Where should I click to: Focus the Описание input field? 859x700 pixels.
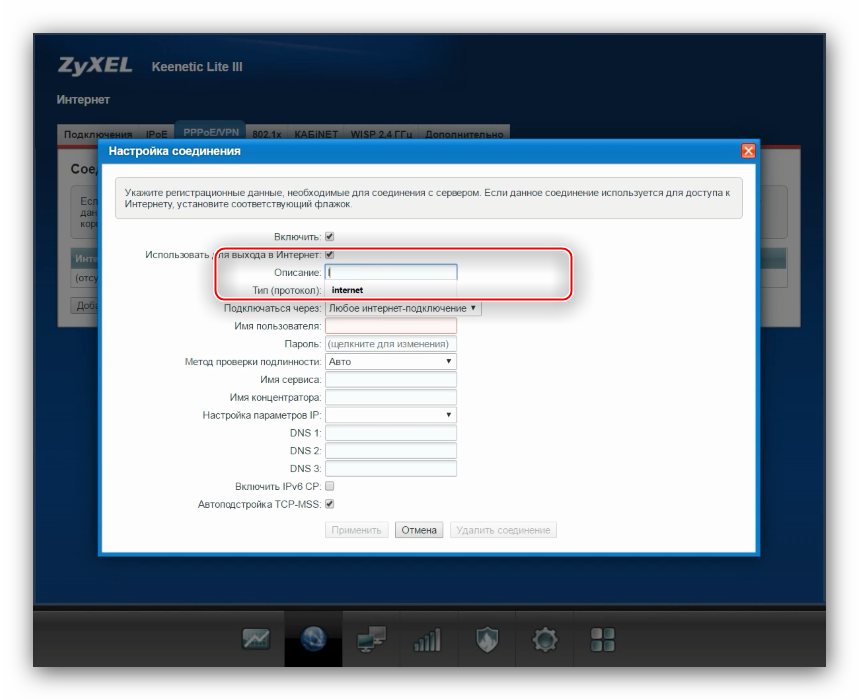click(x=391, y=272)
